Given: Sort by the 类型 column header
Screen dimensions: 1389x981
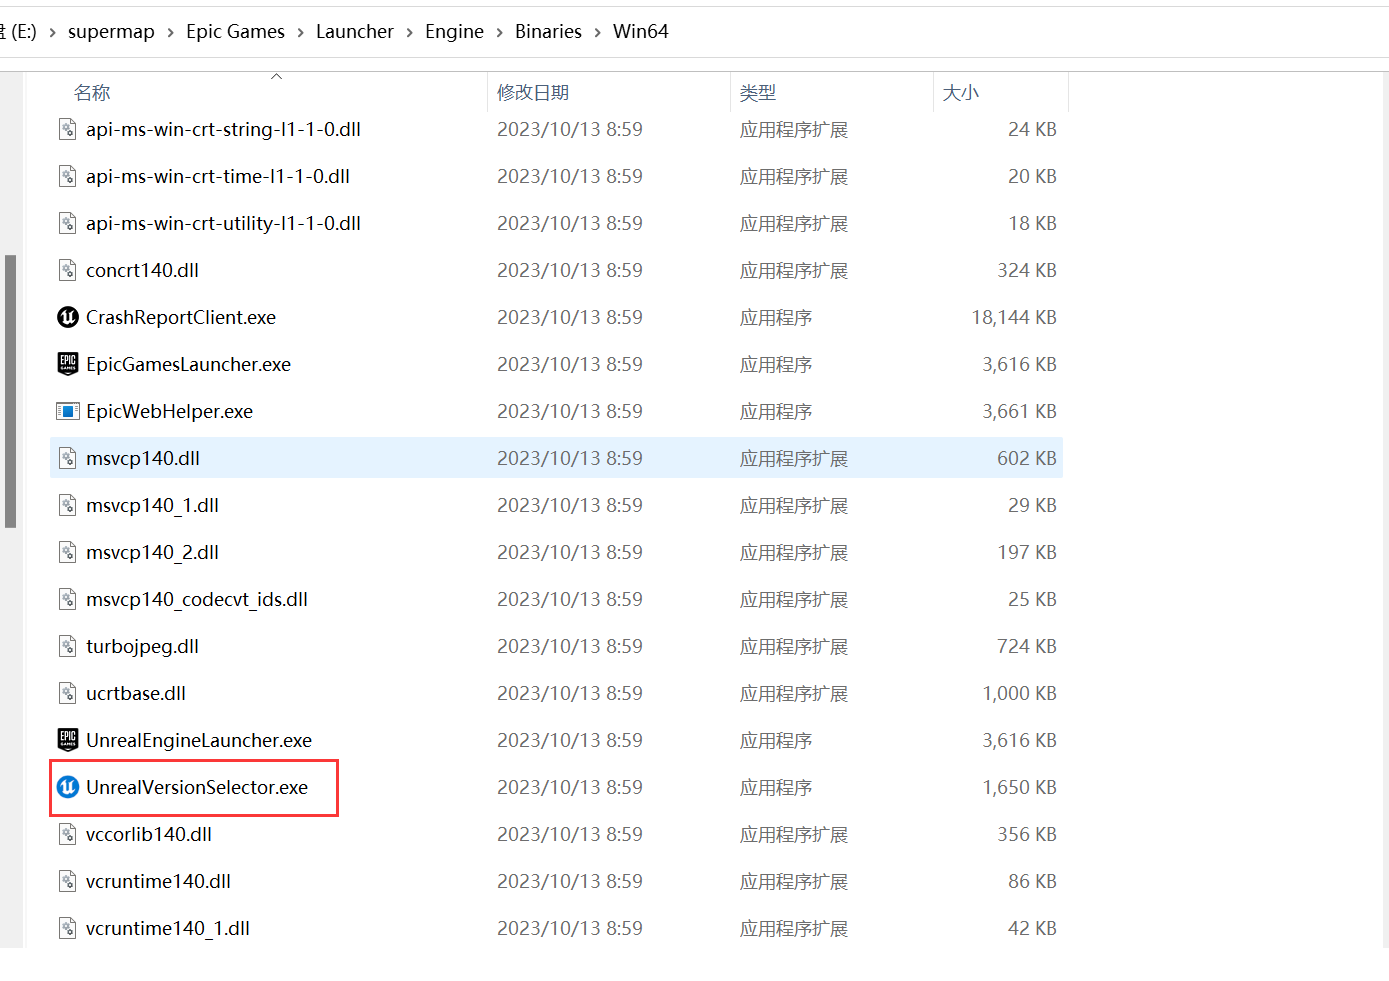Looking at the screenshot, I should pyautogui.click(x=757, y=93).
